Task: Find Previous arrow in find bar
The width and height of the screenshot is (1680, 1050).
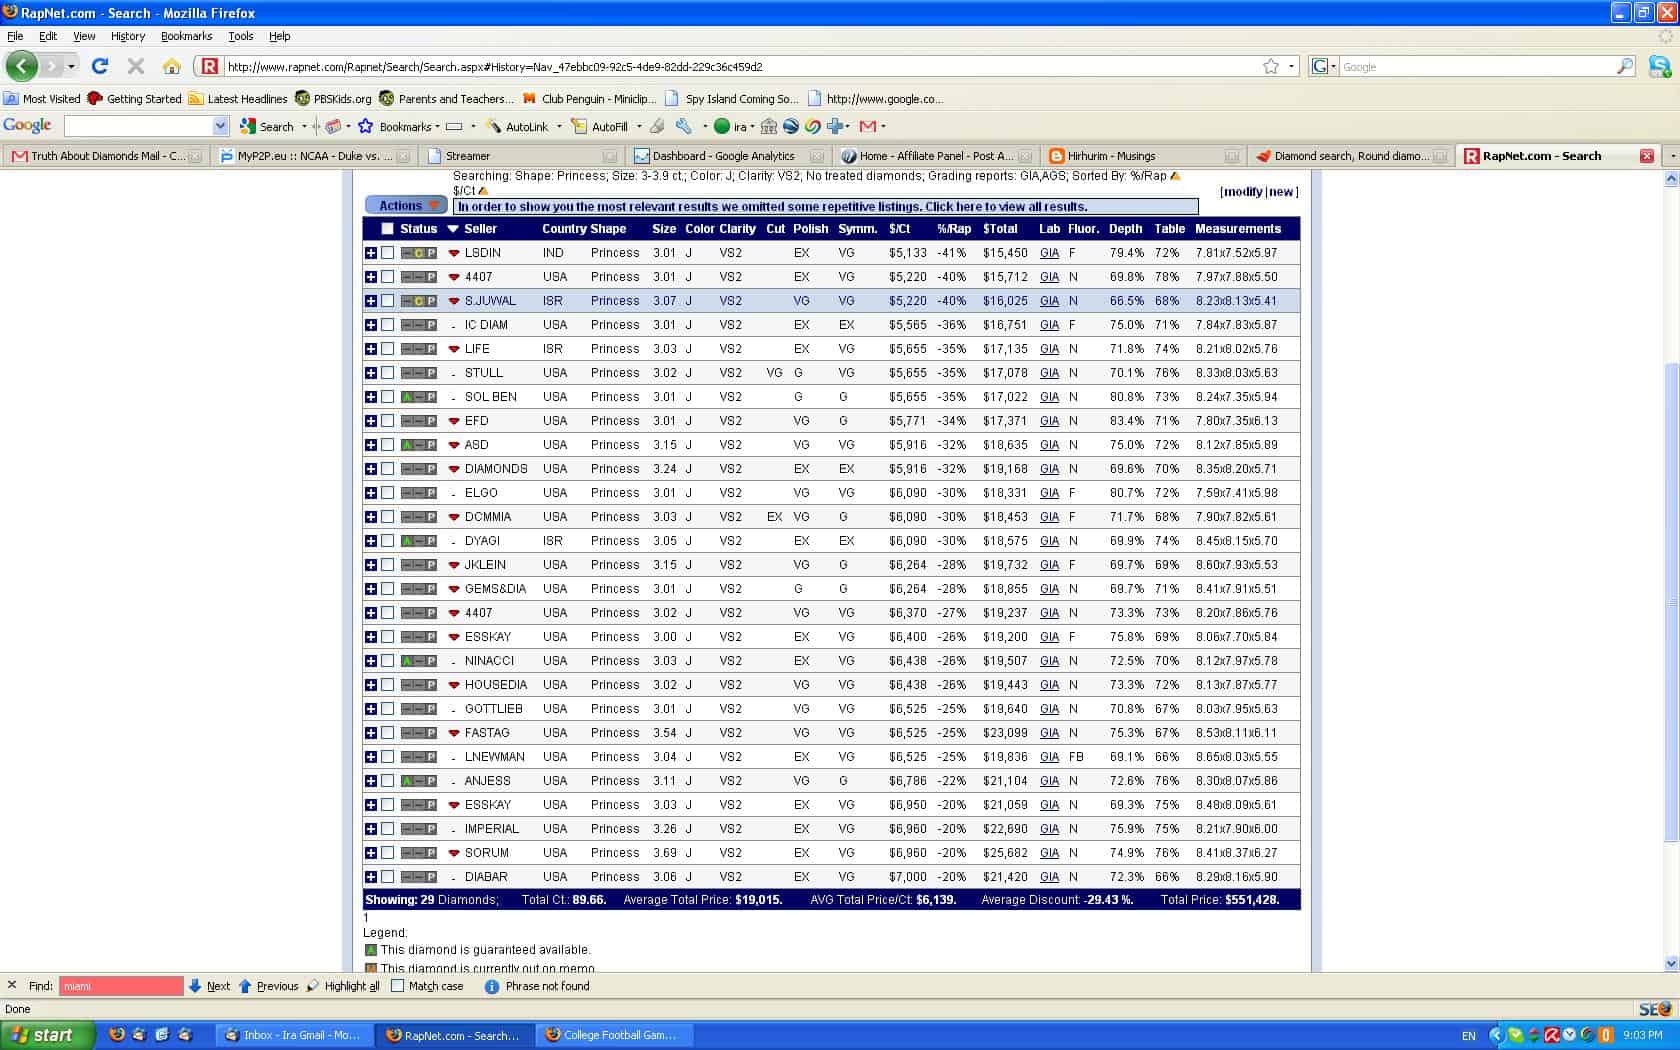Action: tap(245, 986)
